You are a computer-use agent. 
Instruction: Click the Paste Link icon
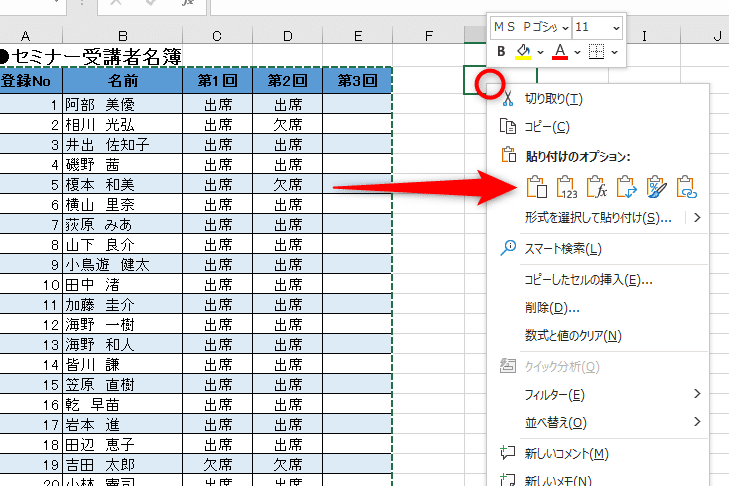click(687, 186)
